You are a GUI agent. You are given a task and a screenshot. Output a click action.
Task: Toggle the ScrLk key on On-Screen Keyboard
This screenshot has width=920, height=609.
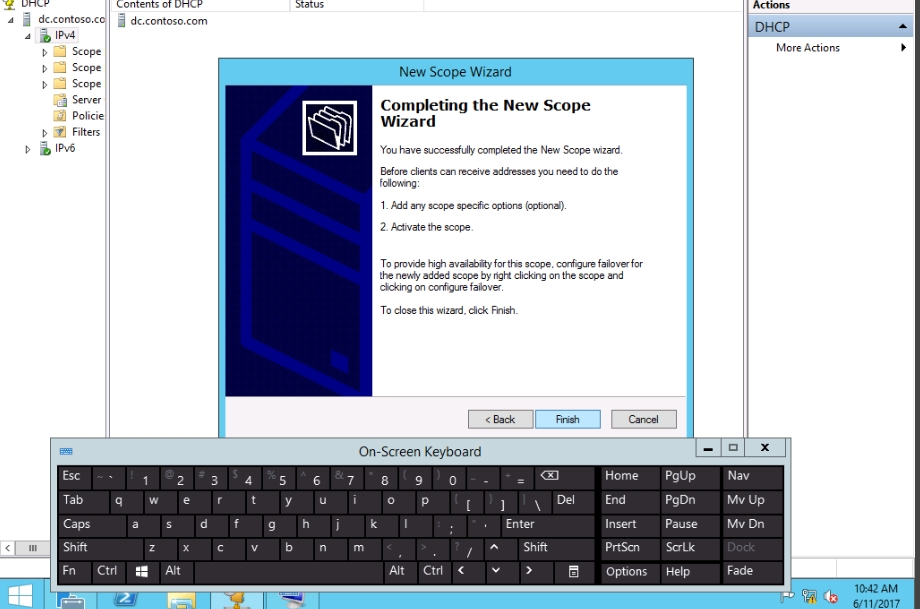pyautogui.click(x=690, y=547)
